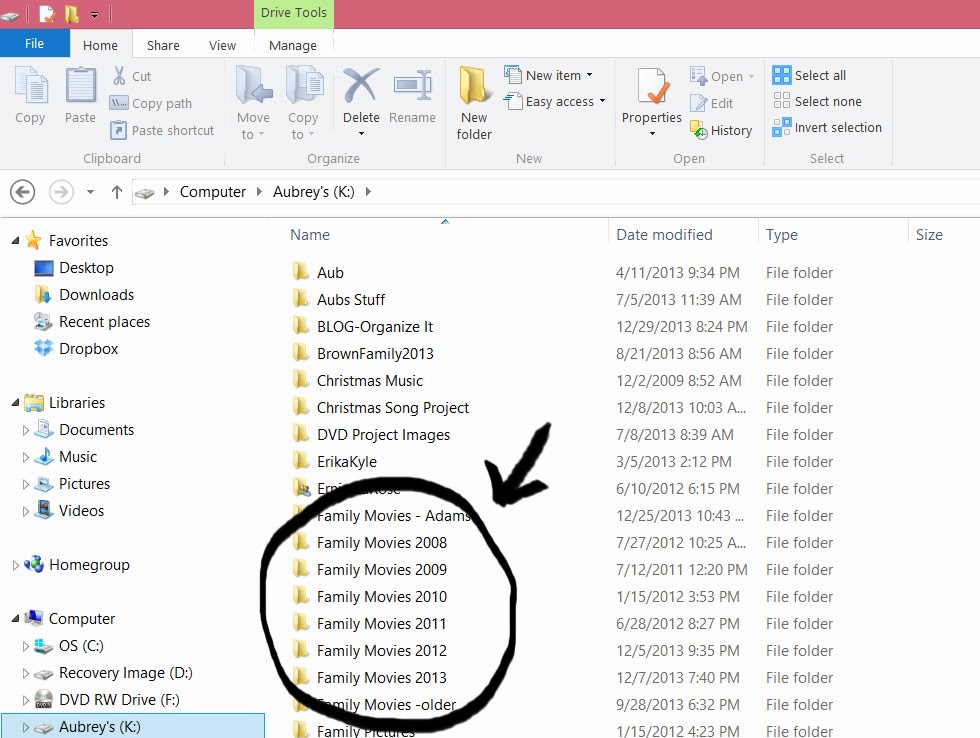980x738 pixels.
Task: Collapse the Computer tree node
Action: [15, 619]
